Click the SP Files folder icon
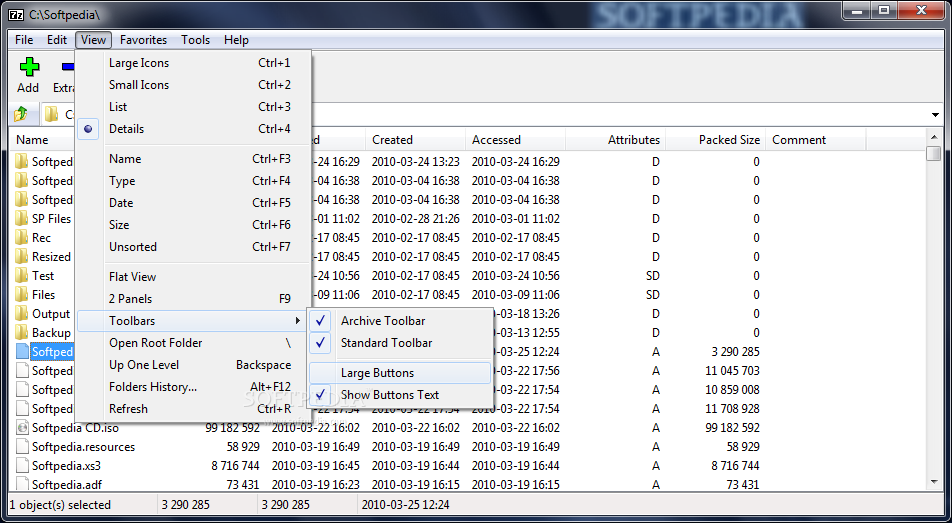This screenshot has width=952, height=523. 22,219
